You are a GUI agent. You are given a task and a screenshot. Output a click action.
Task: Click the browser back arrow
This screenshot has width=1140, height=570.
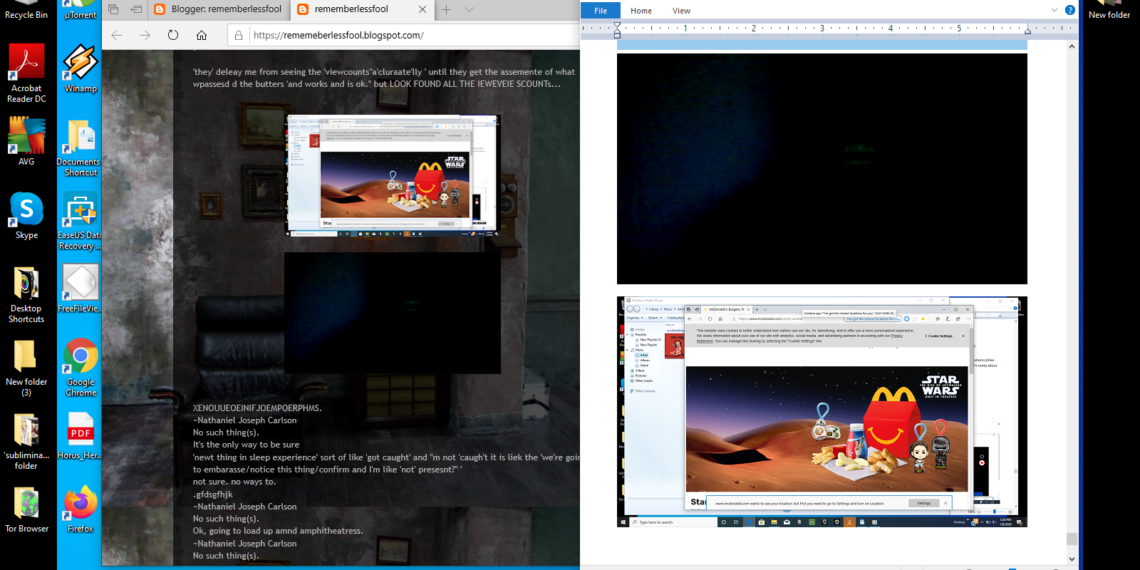[x=117, y=35]
